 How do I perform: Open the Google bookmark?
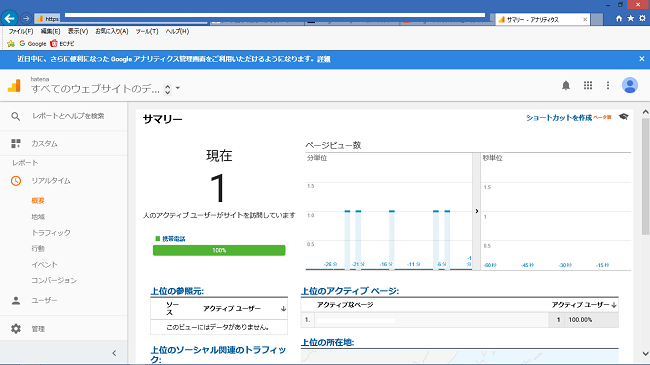(x=33, y=44)
